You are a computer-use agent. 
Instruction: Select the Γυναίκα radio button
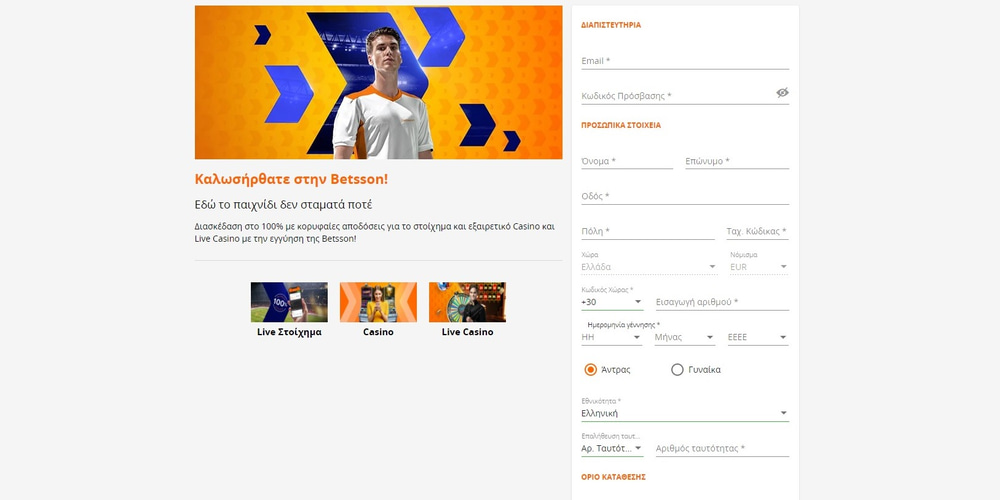[x=677, y=370]
